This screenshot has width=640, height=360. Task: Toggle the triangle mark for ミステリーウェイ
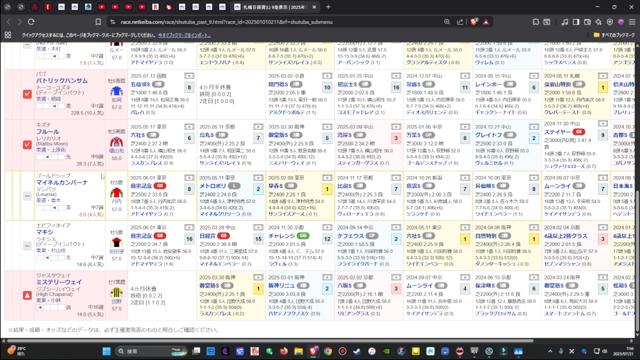point(27,295)
